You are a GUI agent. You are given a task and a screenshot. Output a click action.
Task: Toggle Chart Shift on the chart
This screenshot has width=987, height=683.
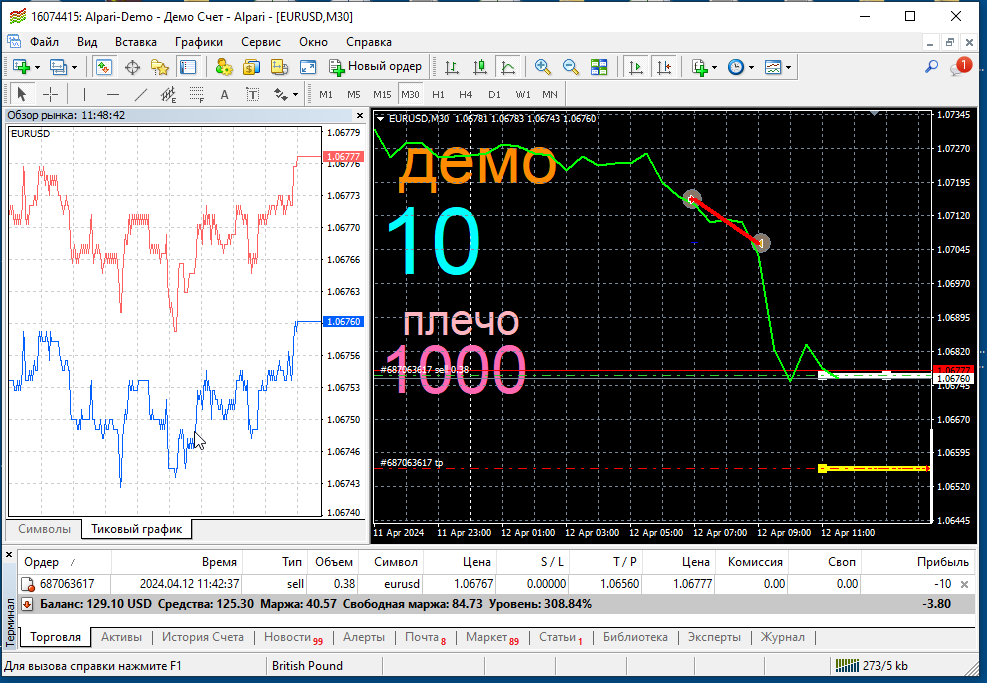(x=664, y=67)
